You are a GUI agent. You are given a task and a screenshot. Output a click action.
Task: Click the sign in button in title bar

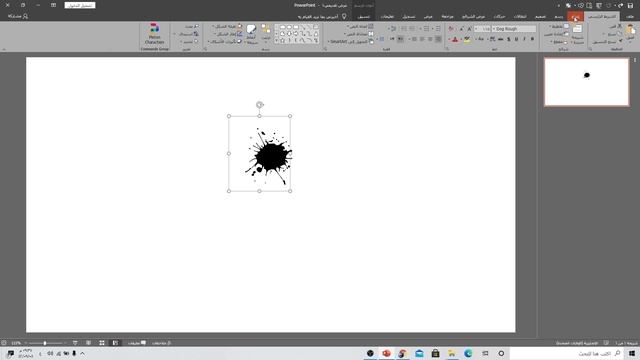(80, 5)
